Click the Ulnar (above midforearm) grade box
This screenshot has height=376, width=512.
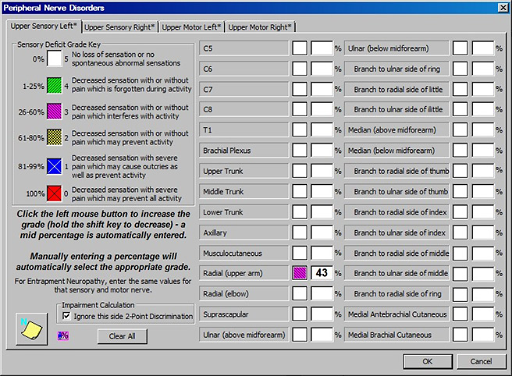coord(300,335)
